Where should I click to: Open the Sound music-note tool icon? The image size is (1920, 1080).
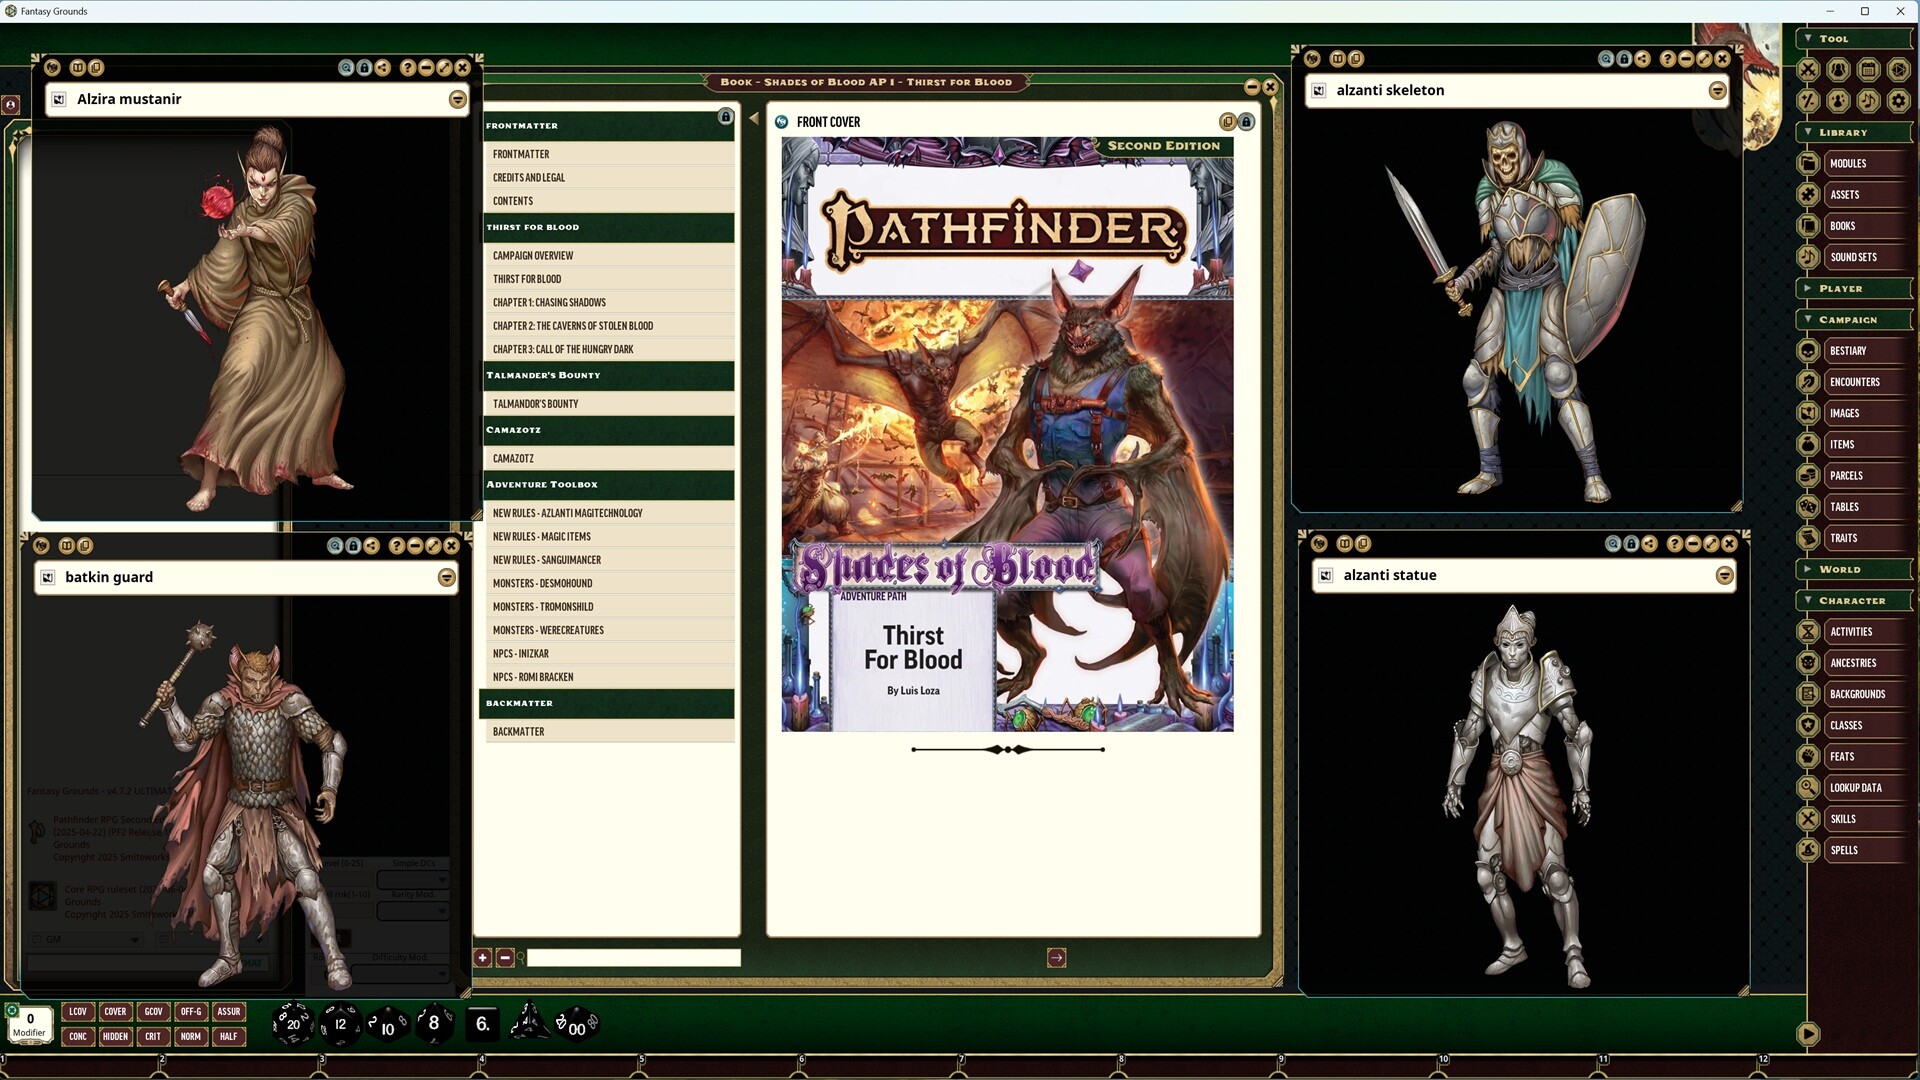(x=1868, y=100)
